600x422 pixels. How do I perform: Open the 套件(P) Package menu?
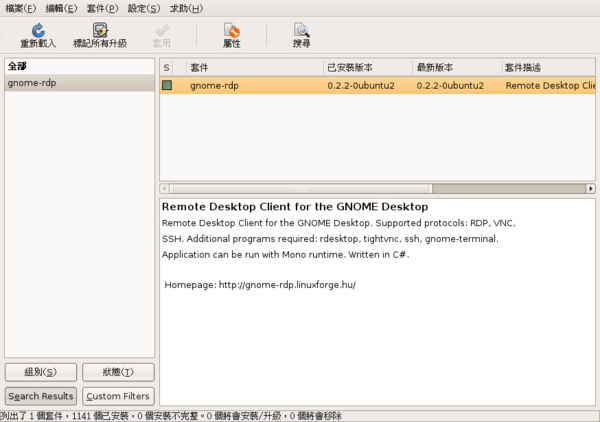[102, 8]
